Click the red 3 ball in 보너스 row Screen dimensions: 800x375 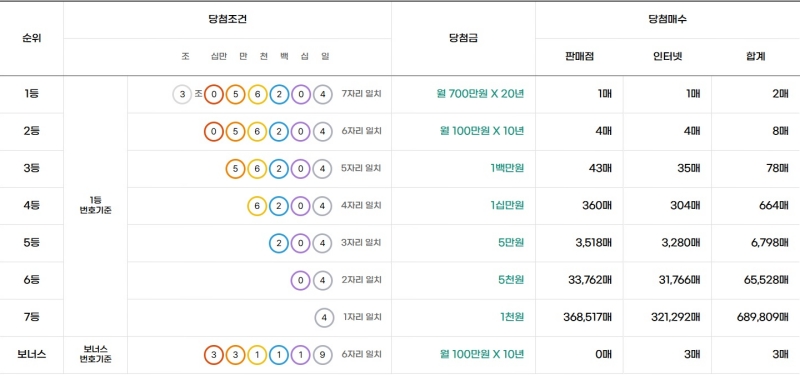[x=214, y=355]
